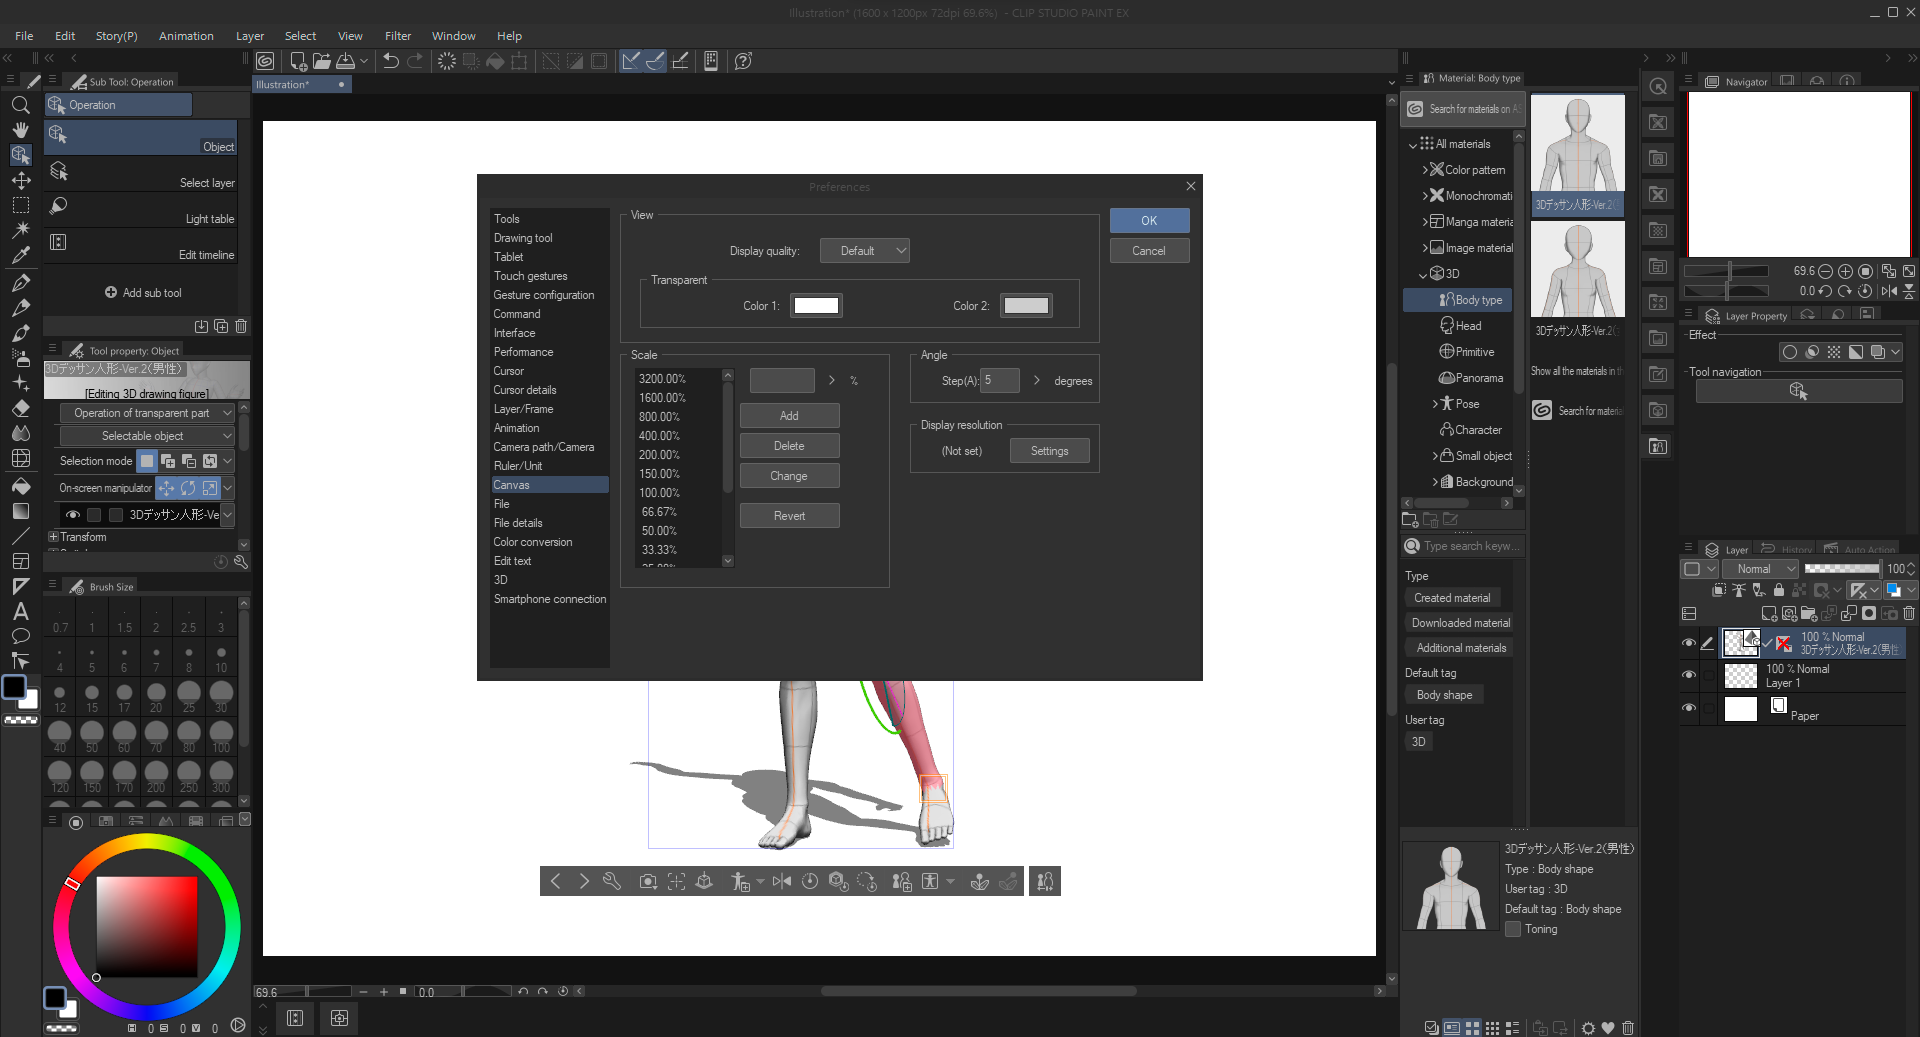Select the Eraser tool

tap(20, 408)
